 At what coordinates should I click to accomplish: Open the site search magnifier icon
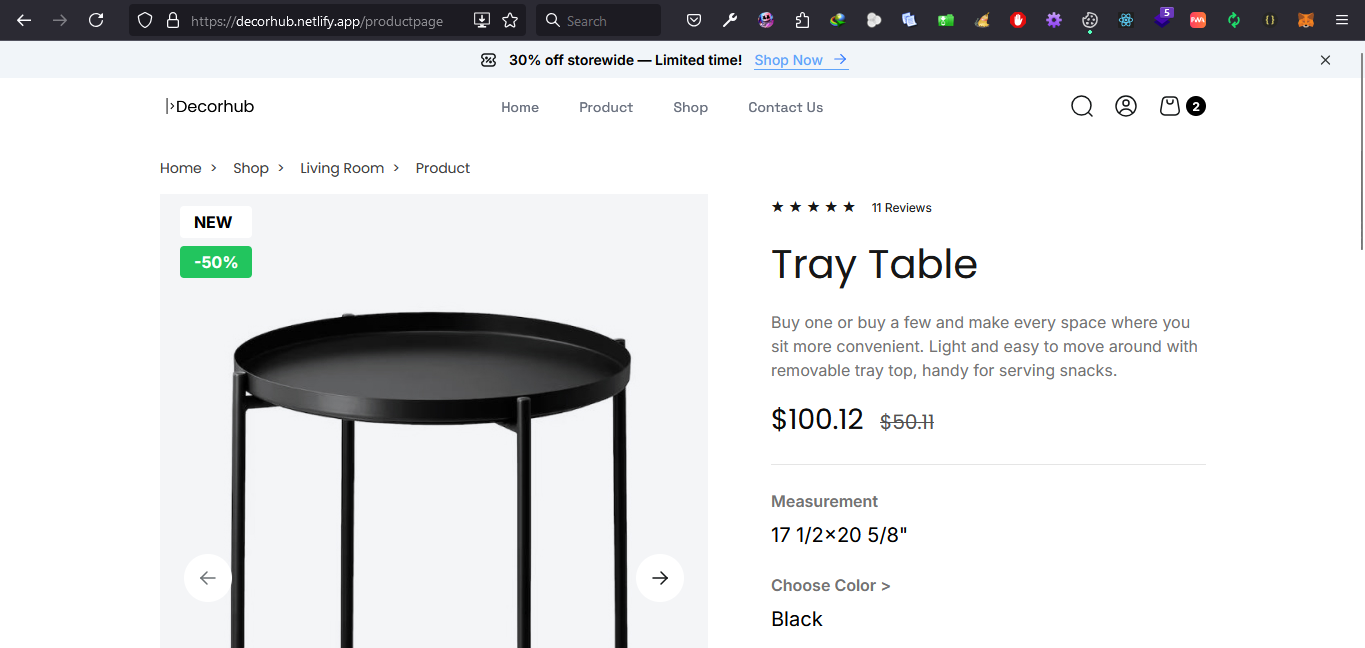pyautogui.click(x=1082, y=106)
